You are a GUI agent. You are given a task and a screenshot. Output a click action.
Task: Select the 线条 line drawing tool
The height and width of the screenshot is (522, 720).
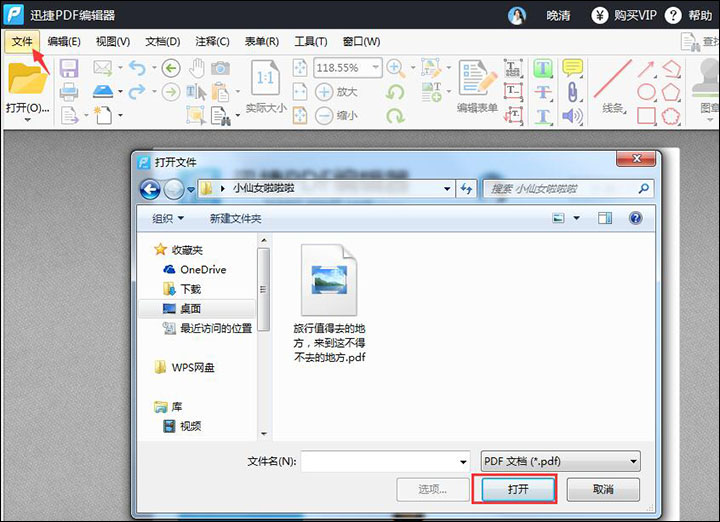612,78
